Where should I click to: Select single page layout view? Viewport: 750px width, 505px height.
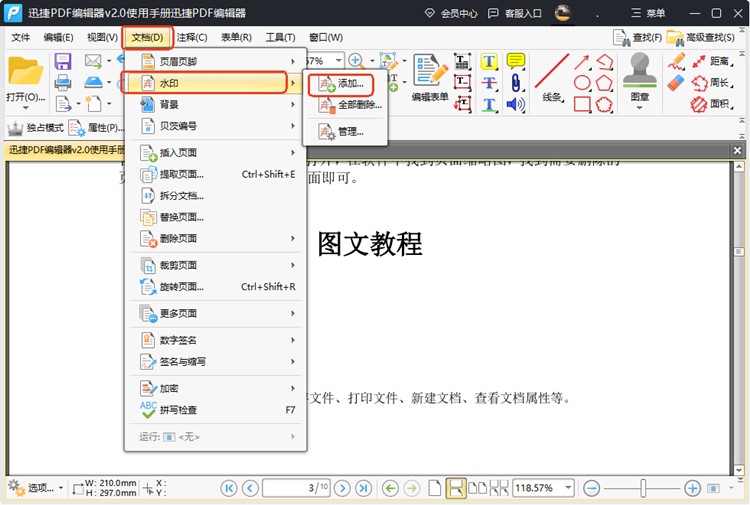point(434,488)
